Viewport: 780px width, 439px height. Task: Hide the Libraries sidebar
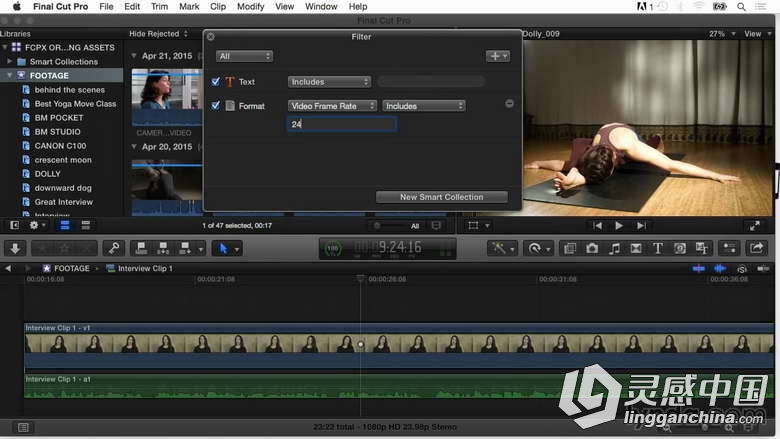[14, 225]
